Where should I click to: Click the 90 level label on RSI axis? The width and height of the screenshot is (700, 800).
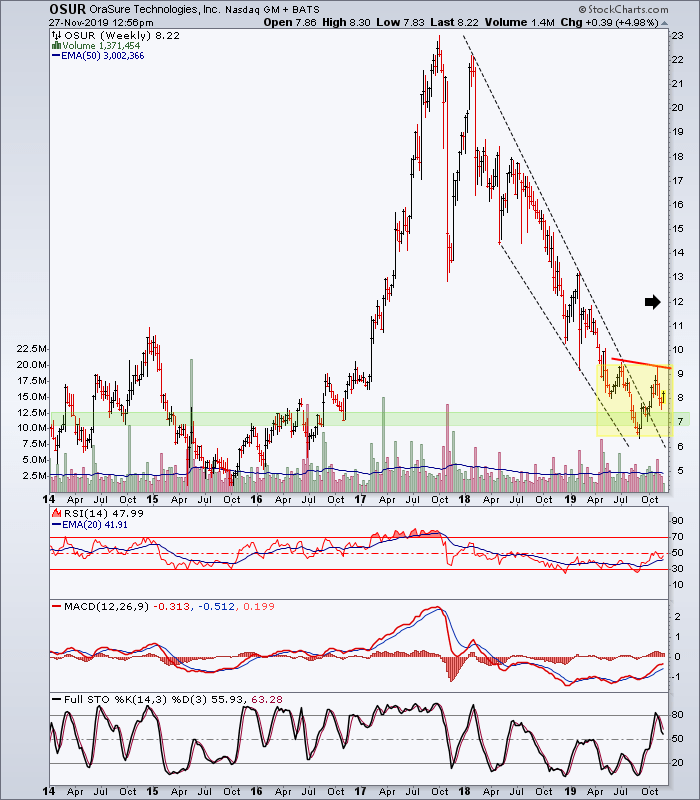click(x=678, y=521)
